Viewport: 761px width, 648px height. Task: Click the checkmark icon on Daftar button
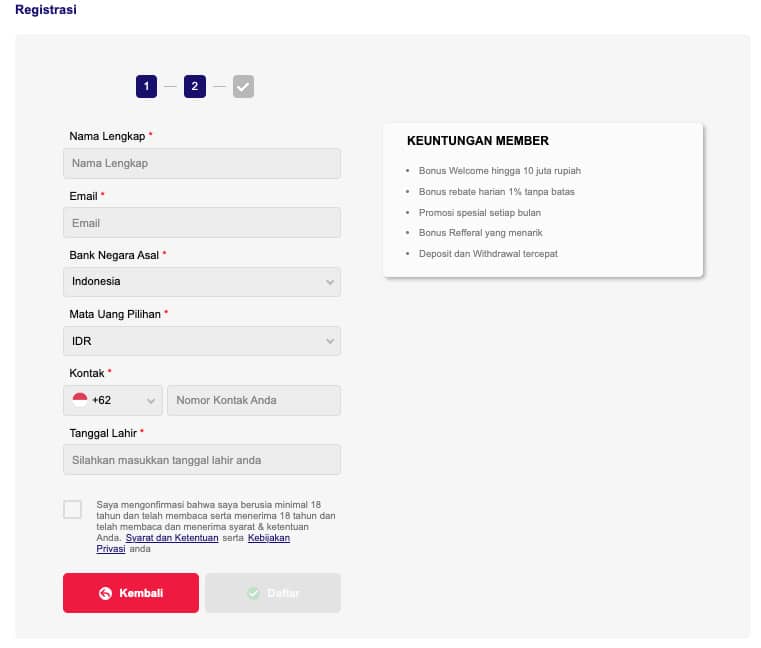[253, 593]
